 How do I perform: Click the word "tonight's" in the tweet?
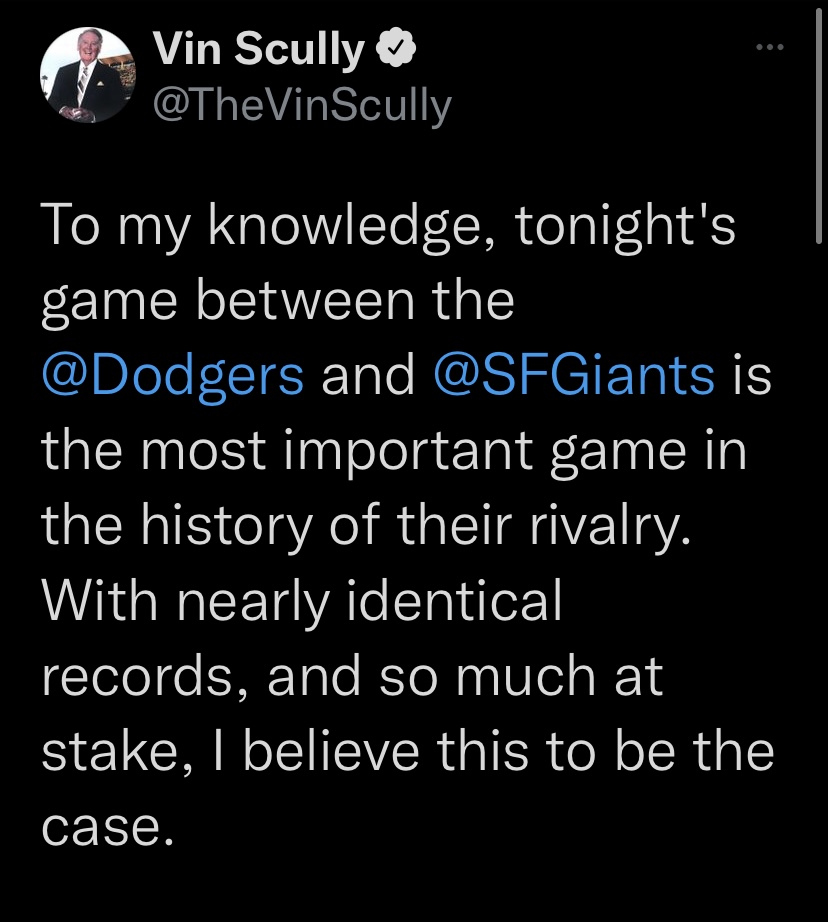pyautogui.click(x=626, y=227)
